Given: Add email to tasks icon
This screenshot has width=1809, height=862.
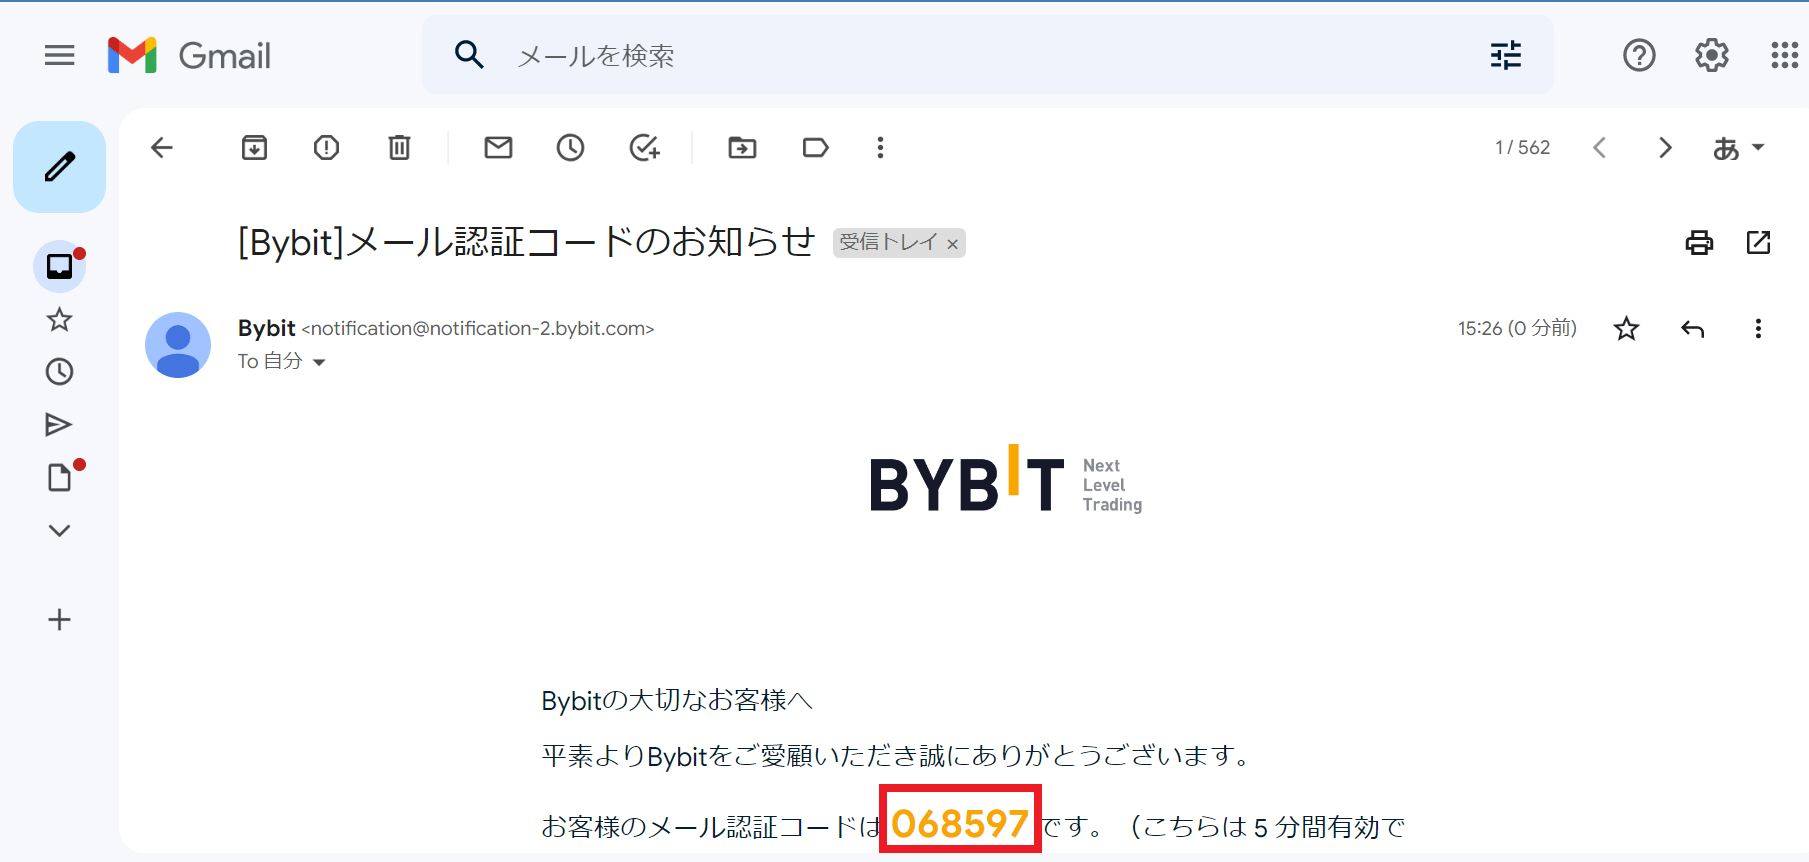Looking at the screenshot, I should point(644,148).
